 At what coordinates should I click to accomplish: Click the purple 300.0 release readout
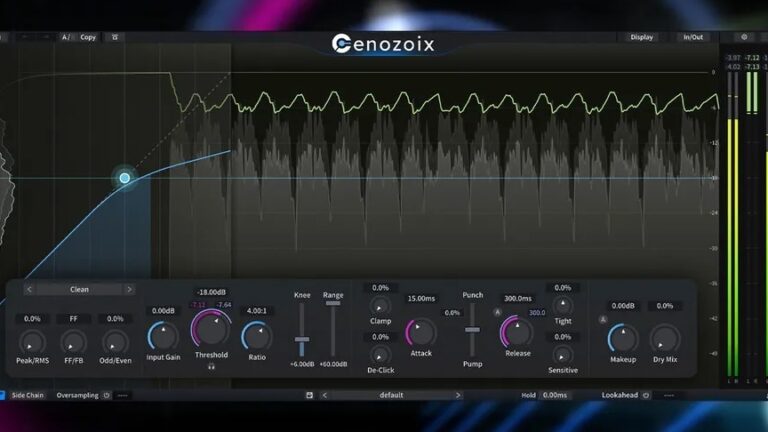(537, 312)
